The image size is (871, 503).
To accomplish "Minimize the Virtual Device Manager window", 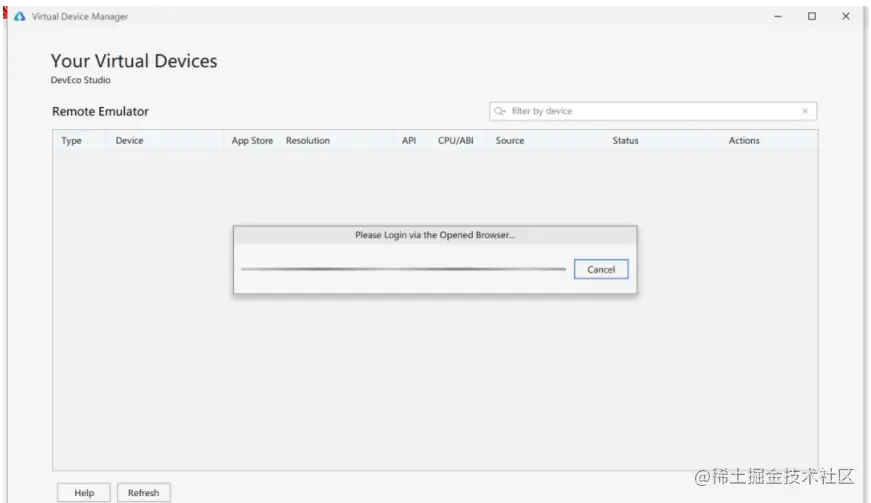I will click(778, 17).
